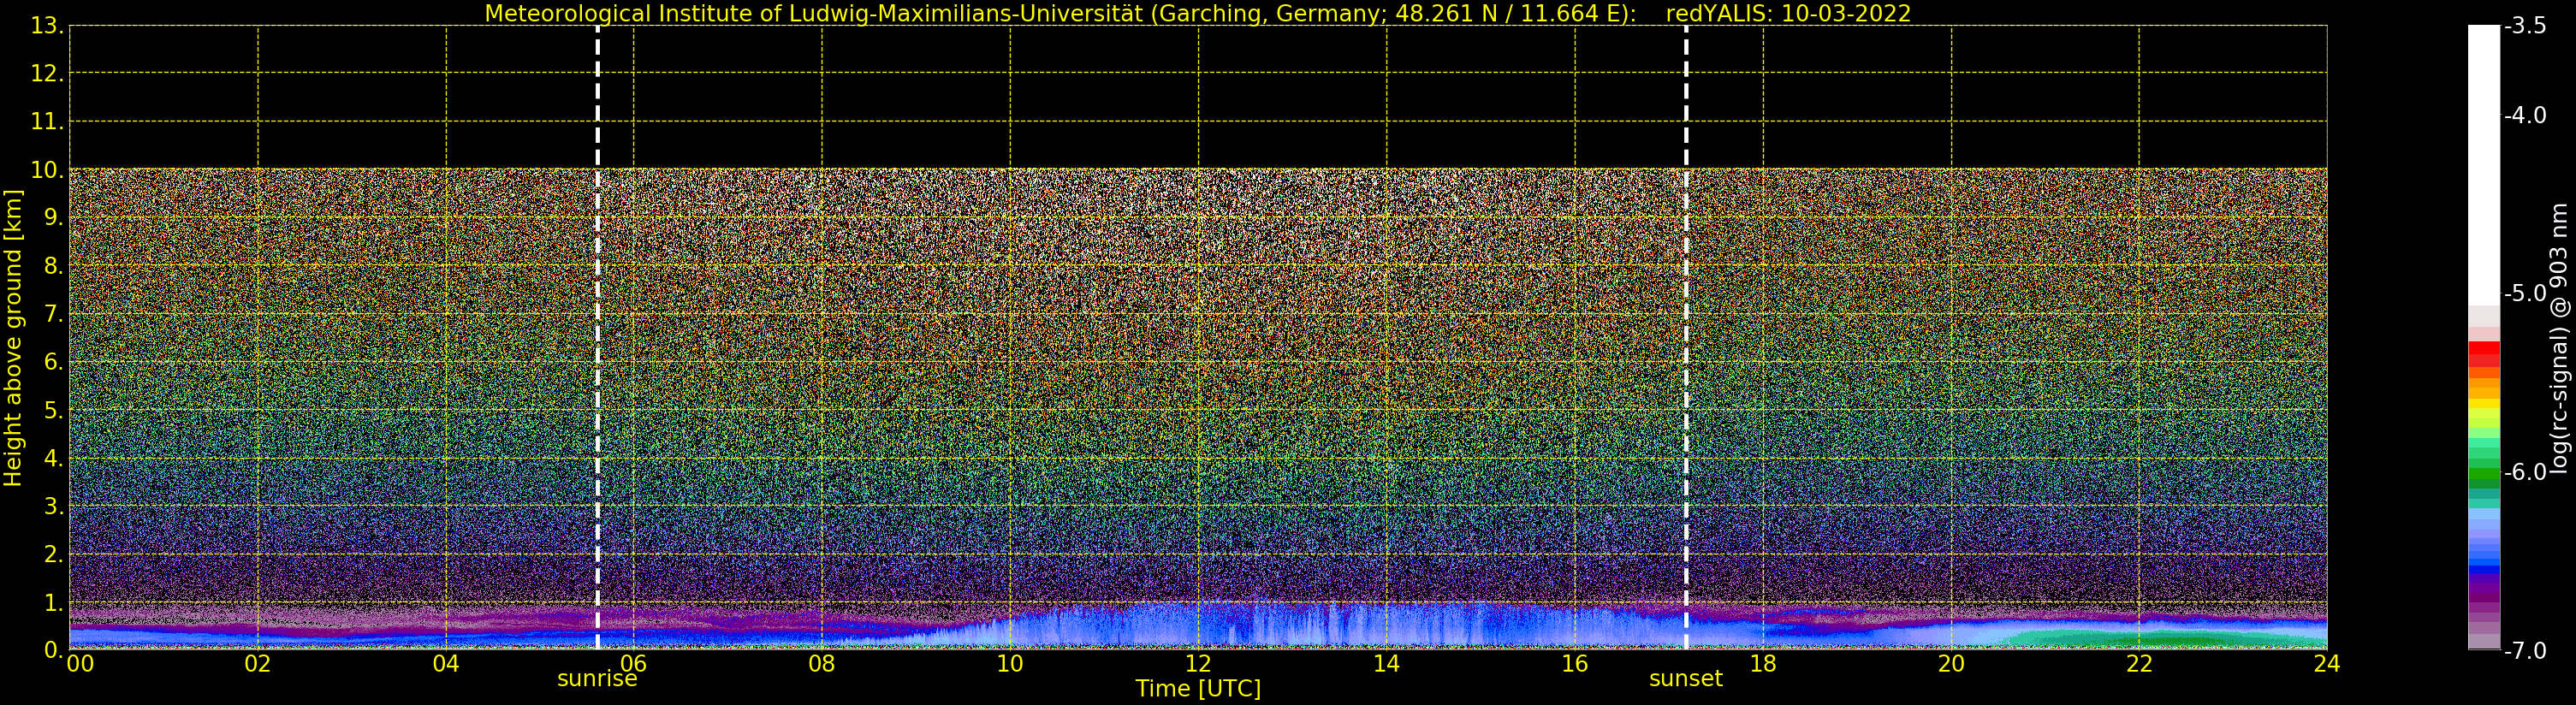Click the '02' time tick label
This screenshot has height=705, width=2576.
pyautogui.click(x=258, y=663)
